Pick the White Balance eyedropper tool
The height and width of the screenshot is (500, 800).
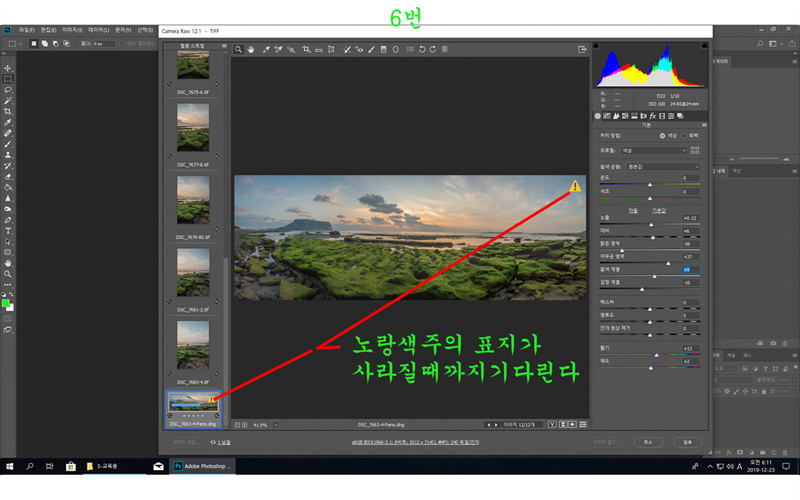(266, 49)
